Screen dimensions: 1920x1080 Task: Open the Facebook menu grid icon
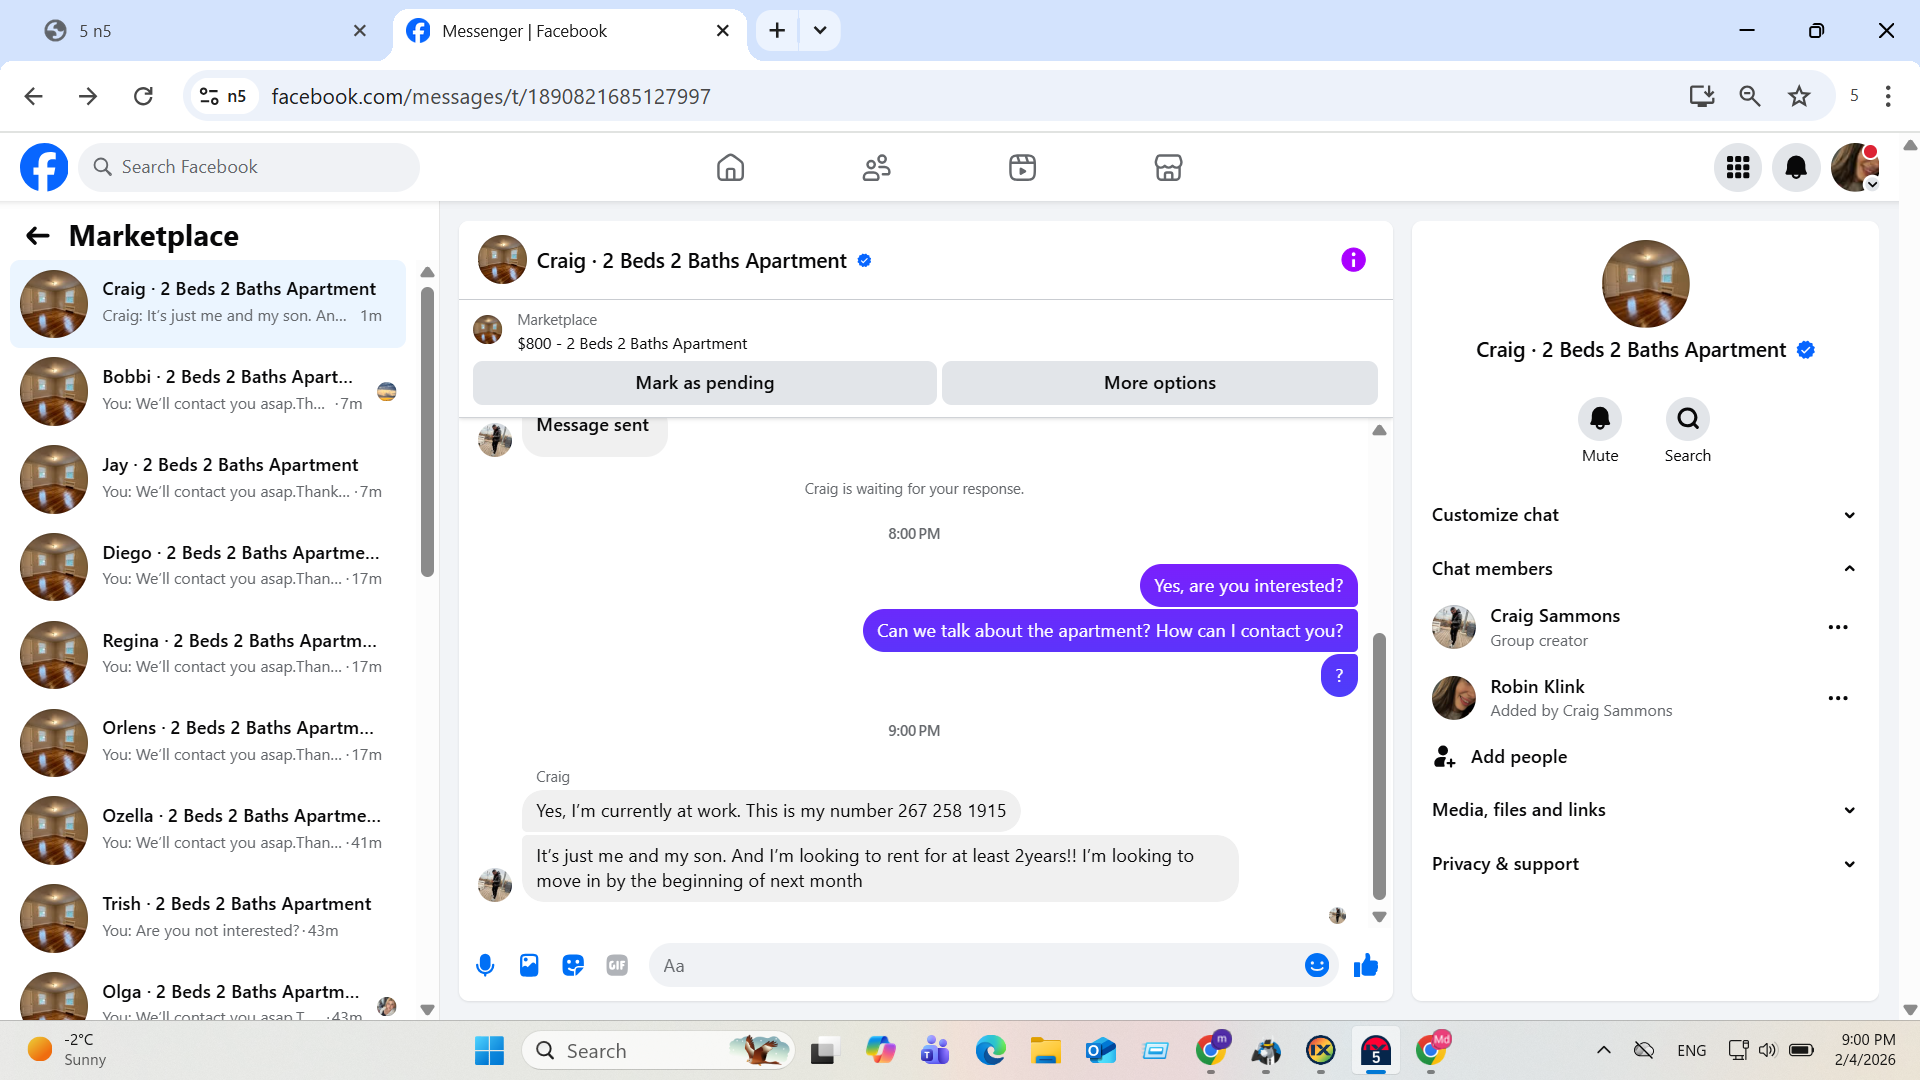coord(1737,167)
